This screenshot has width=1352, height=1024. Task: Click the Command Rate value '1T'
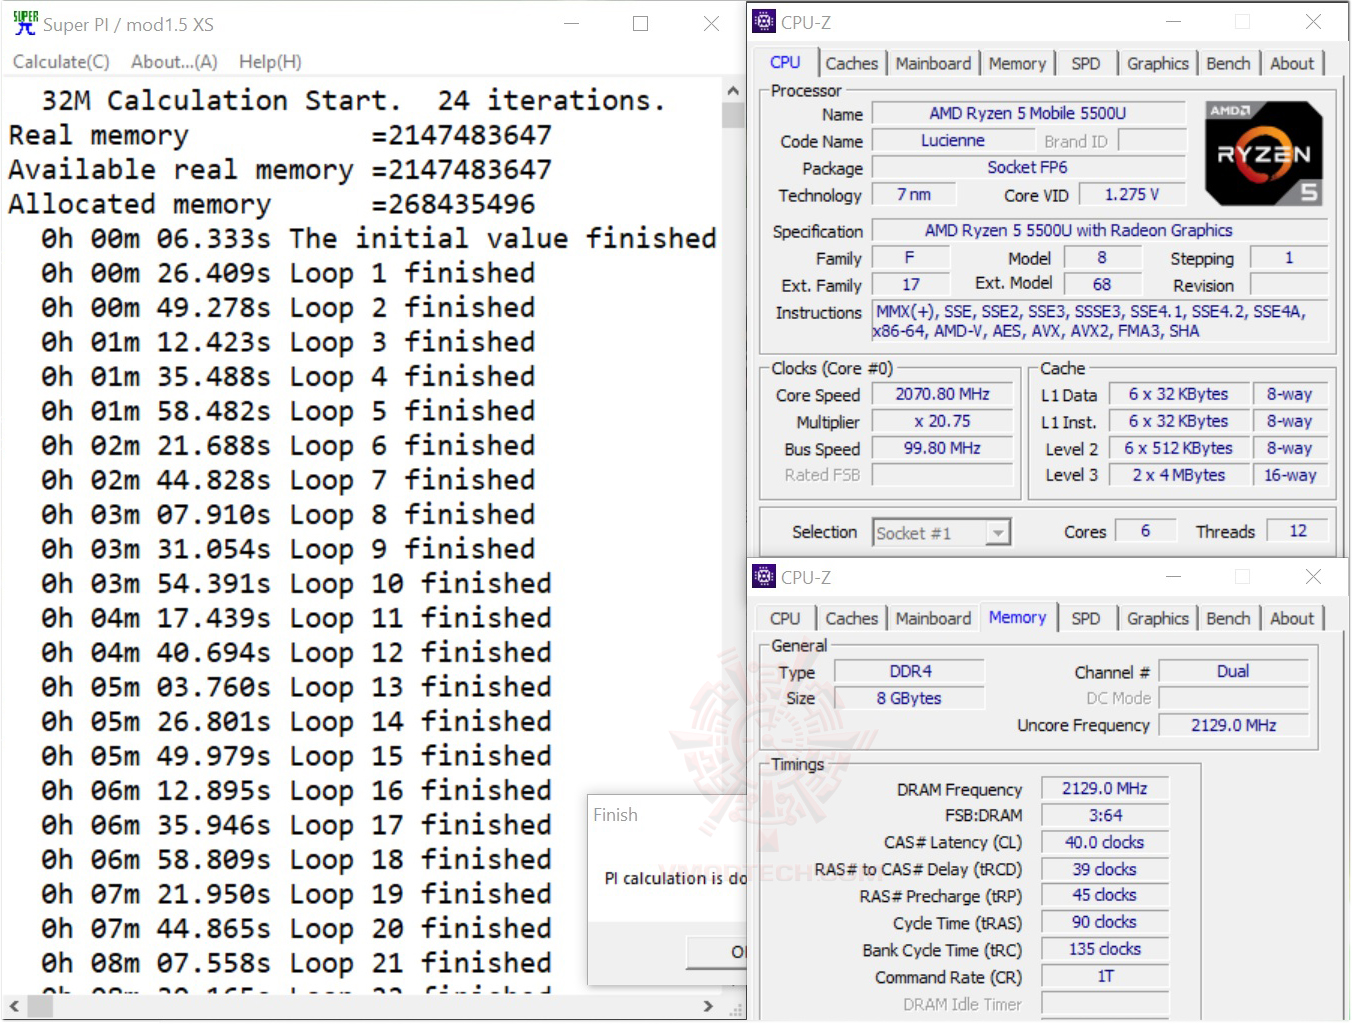coord(1105,976)
